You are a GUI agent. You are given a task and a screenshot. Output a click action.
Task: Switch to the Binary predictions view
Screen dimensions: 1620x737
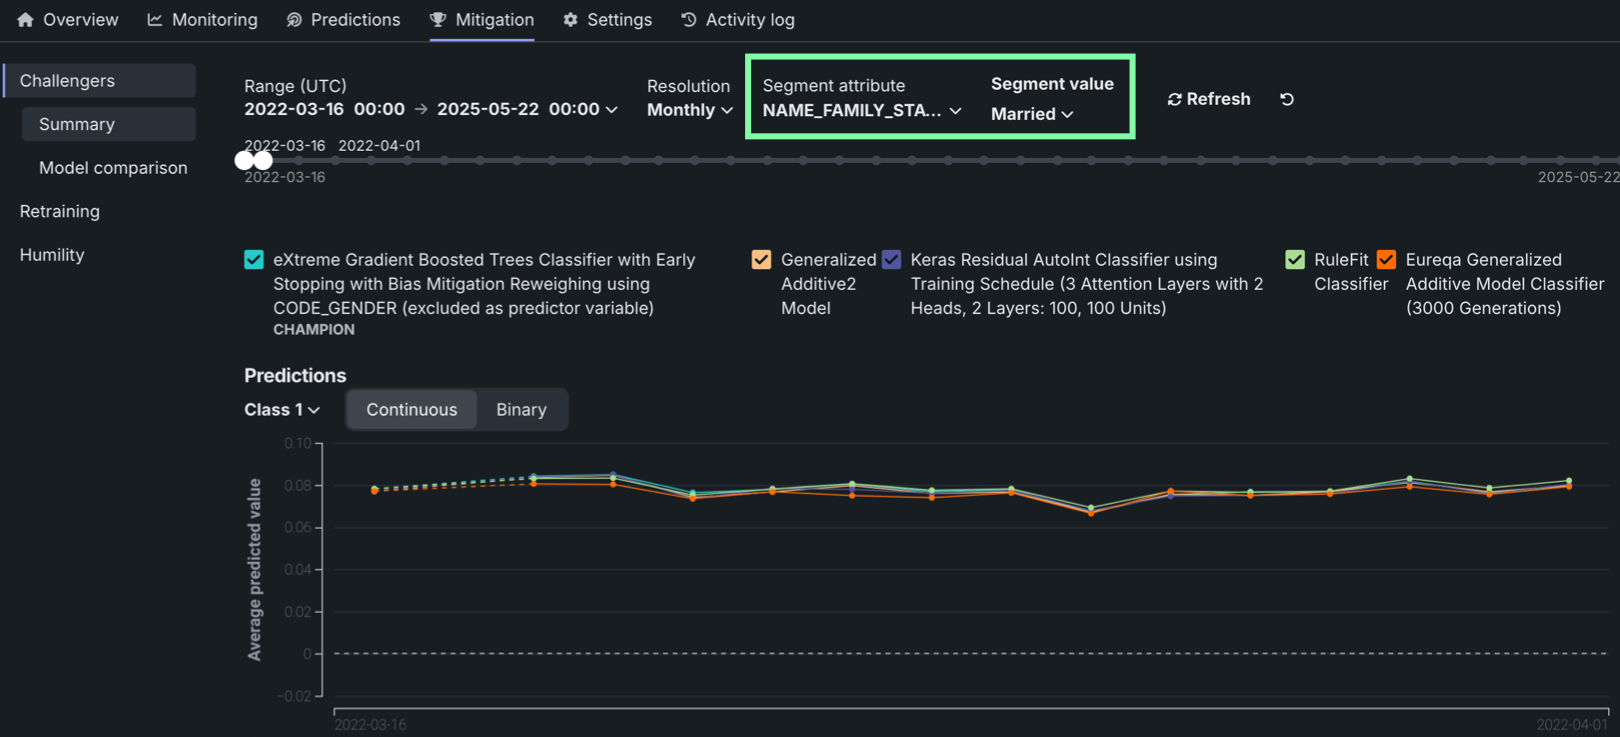521,410
